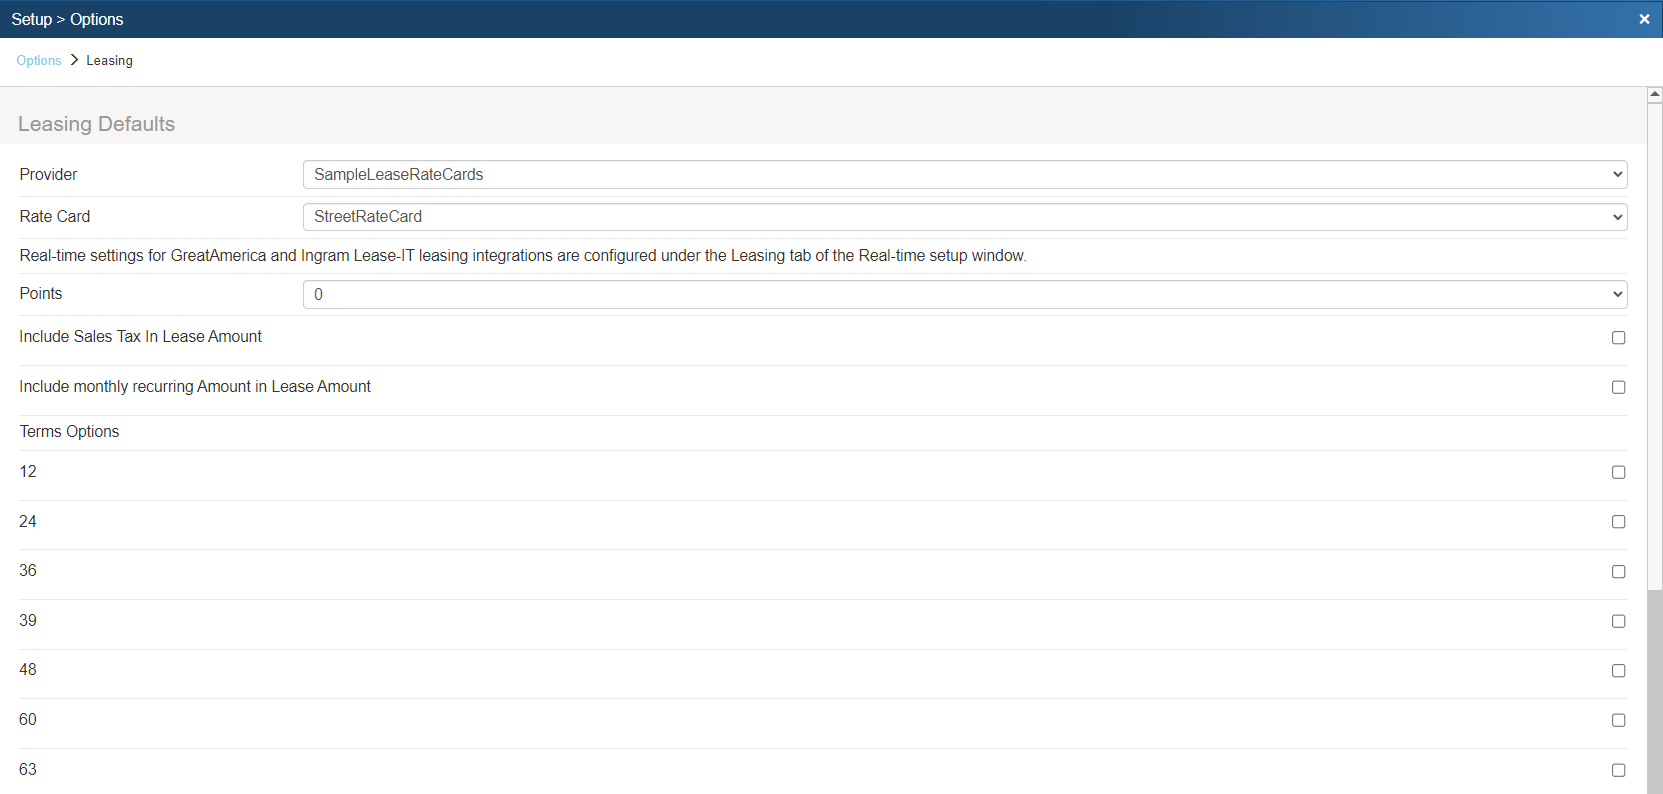Close the Setup Options window
The width and height of the screenshot is (1663, 794).
(x=1644, y=19)
